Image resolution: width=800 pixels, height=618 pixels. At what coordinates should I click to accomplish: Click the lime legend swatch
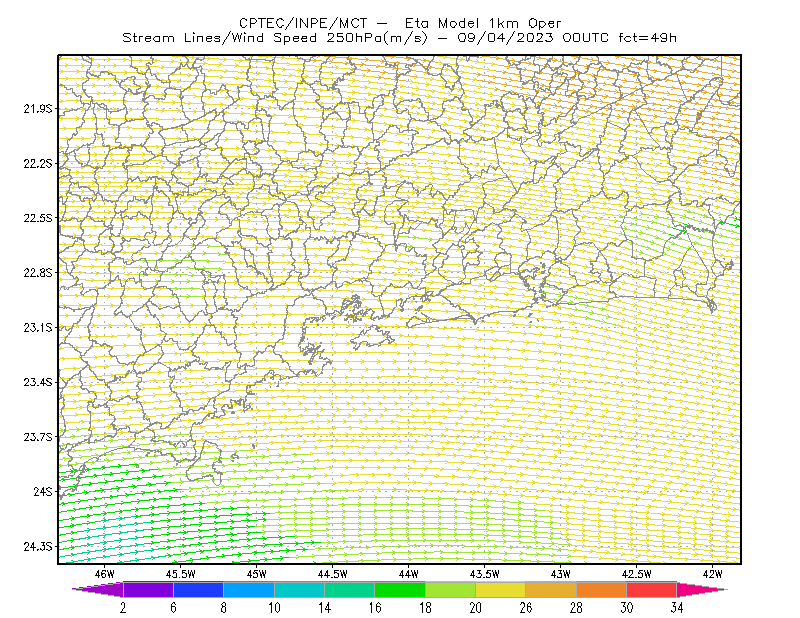click(451, 589)
